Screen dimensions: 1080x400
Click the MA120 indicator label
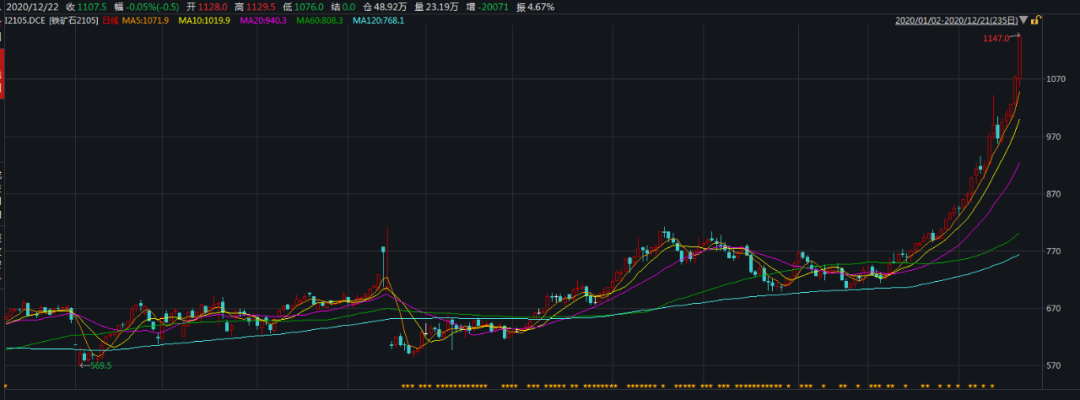(379, 20)
